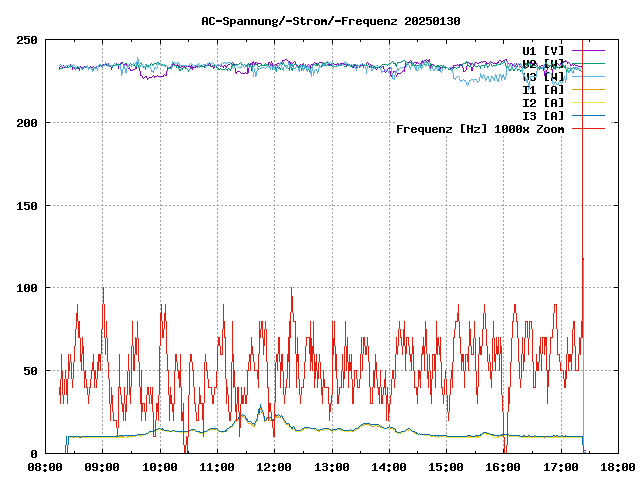
Task: Click the yellow I2 legend line sample
Action: coord(588,102)
